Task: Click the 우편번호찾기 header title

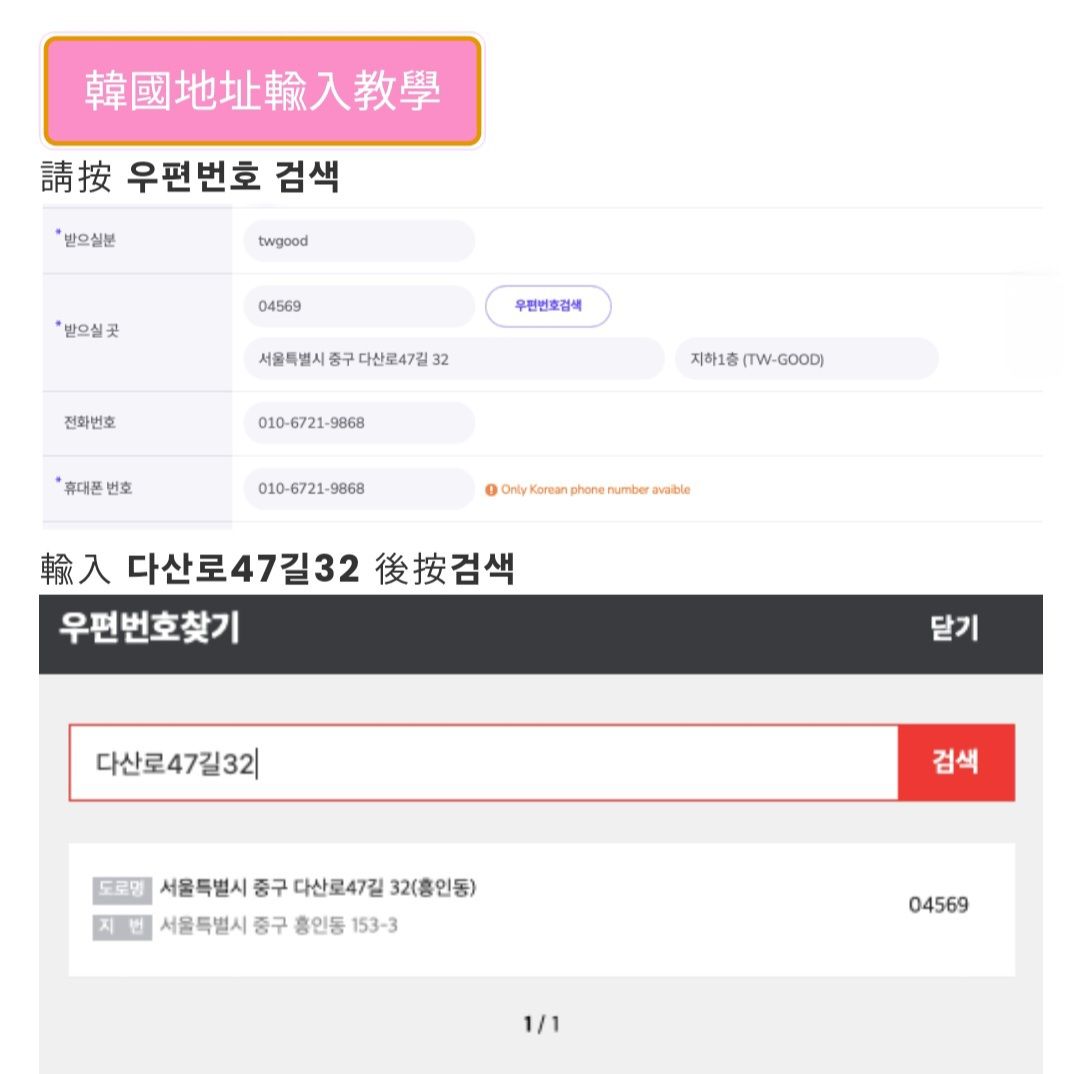Action: point(149,631)
